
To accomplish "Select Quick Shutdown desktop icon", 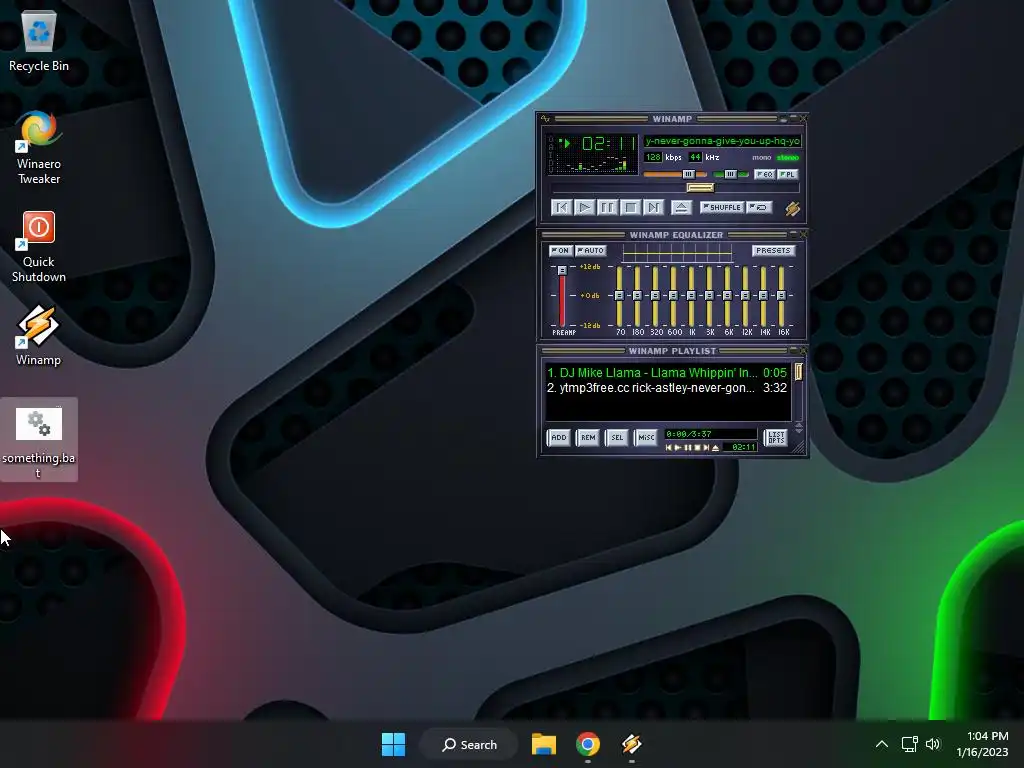I will pos(39,247).
